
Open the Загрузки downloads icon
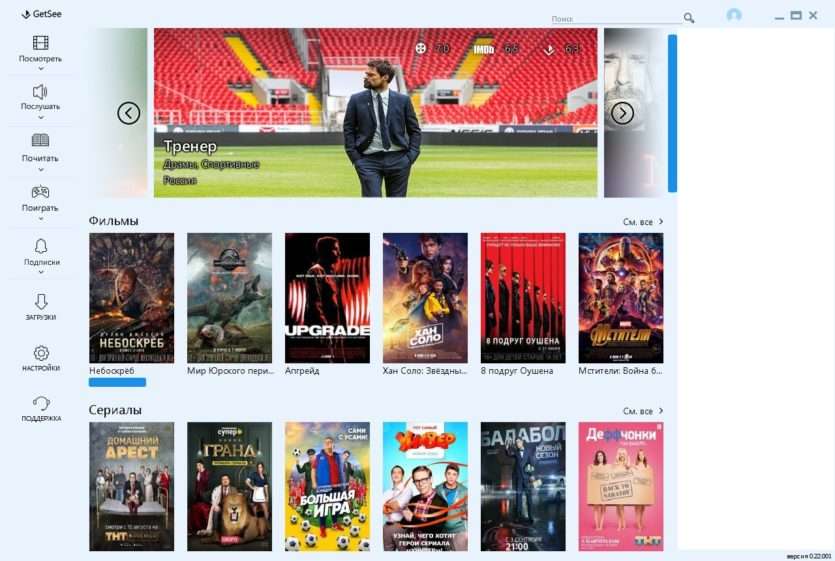pos(41,302)
